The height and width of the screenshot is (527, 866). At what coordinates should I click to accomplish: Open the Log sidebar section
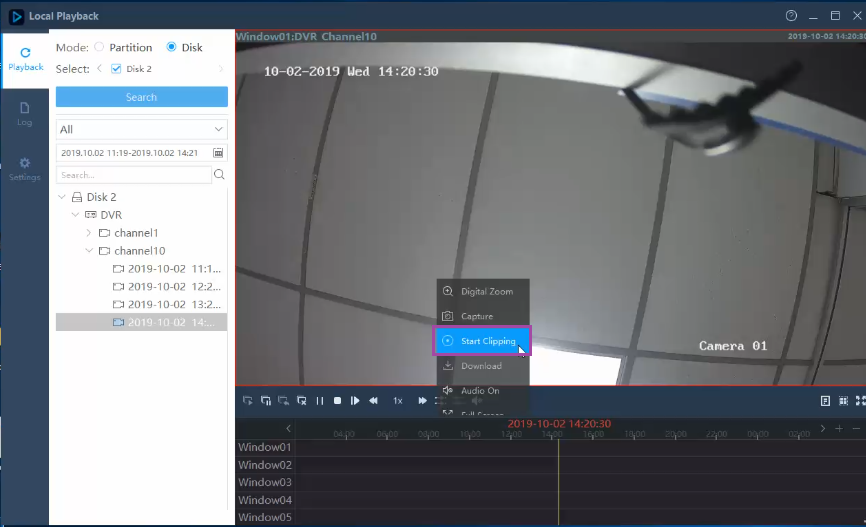tap(24, 114)
